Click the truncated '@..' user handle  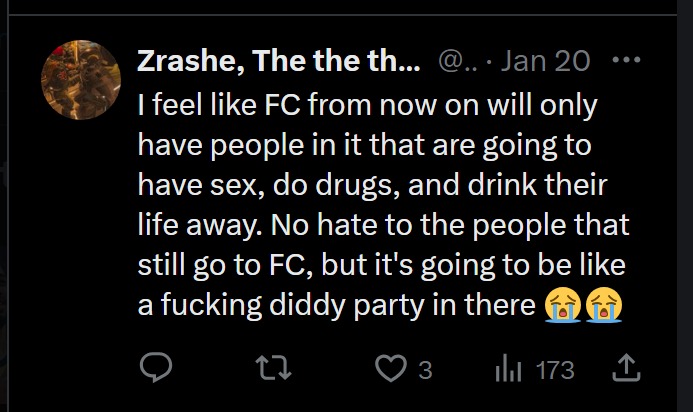point(458,61)
